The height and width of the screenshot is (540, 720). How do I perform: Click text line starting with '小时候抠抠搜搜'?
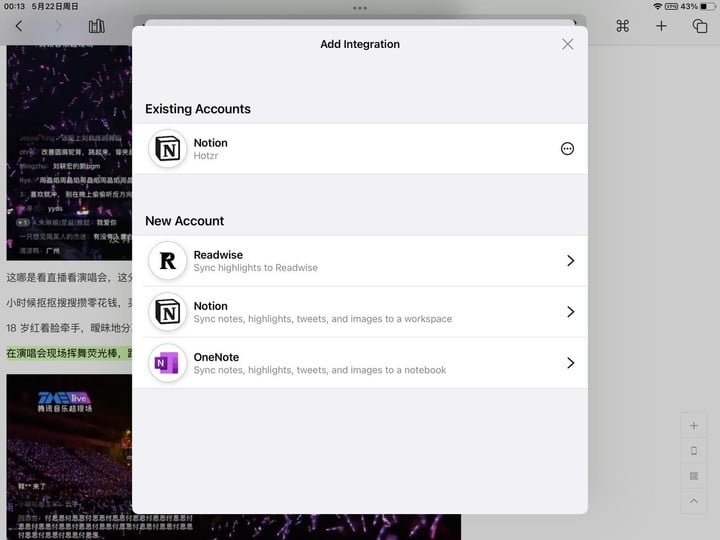(x=69, y=303)
